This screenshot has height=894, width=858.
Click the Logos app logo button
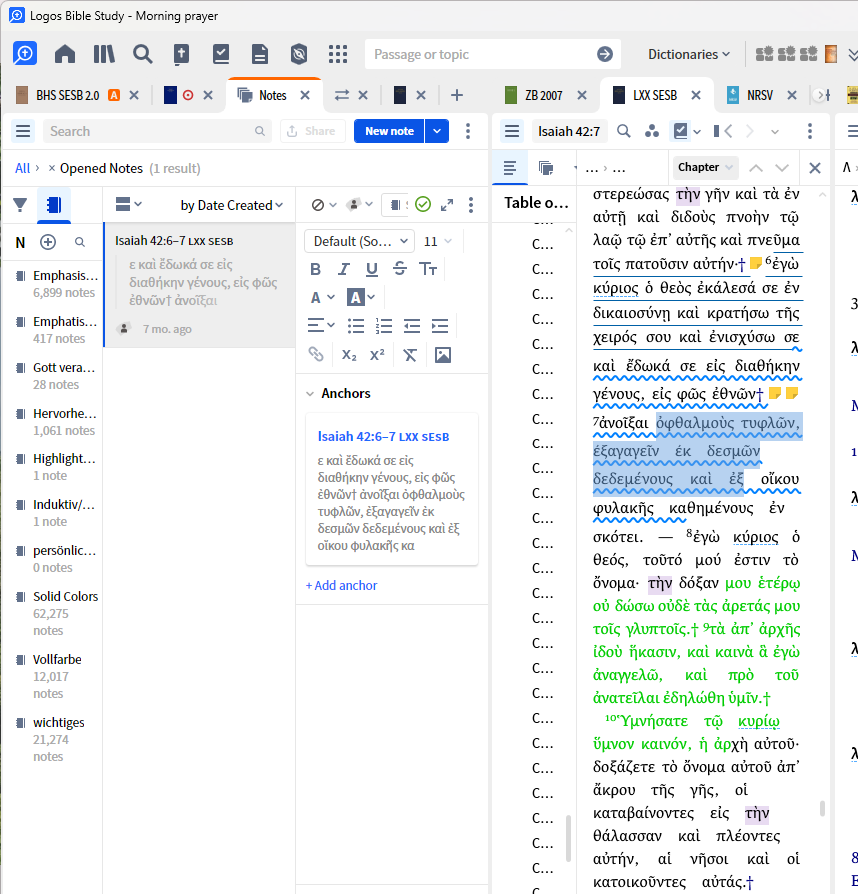pos(25,54)
